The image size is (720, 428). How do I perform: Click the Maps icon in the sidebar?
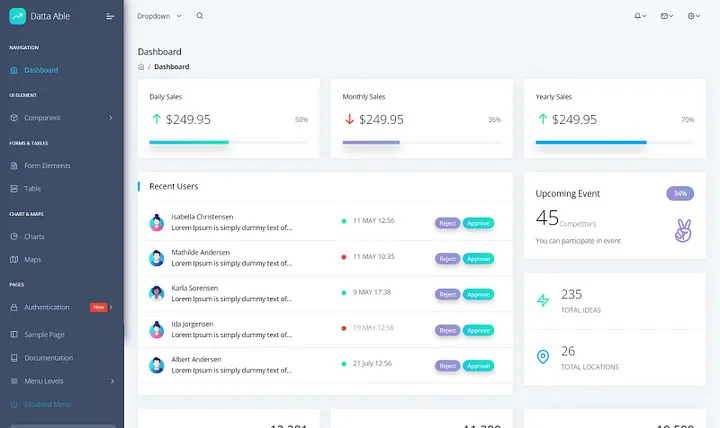click(x=14, y=259)
